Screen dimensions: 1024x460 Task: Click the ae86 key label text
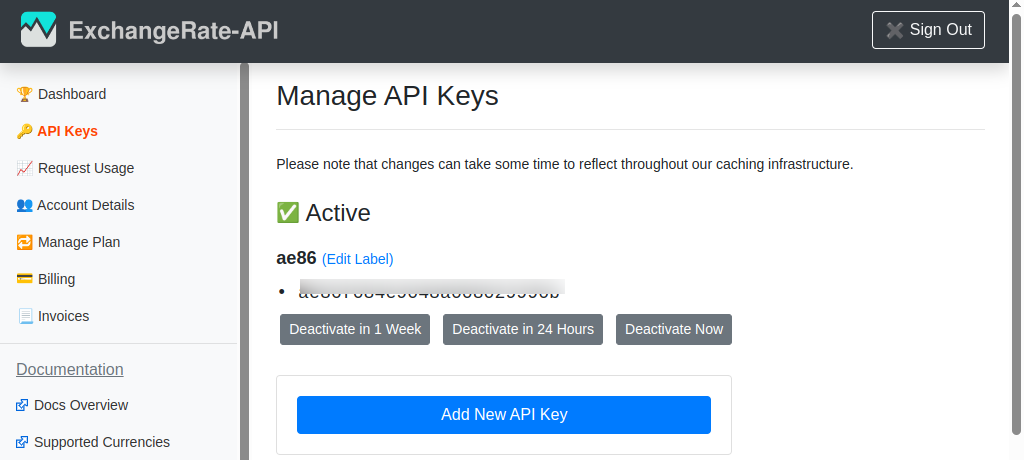pyautogui.click(x=296, y=258)
